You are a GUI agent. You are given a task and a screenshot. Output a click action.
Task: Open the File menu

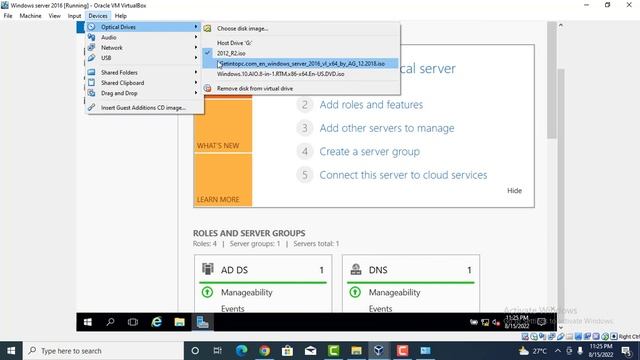(x=8, y=16)
